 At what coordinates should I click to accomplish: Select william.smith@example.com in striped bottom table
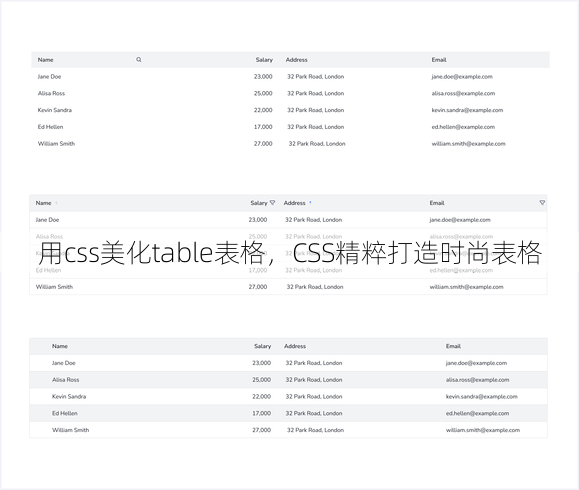(483, 430)
